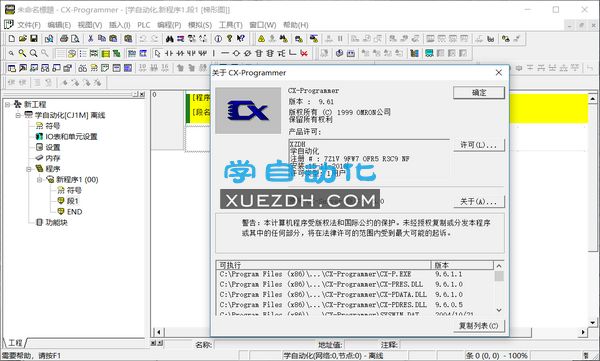Select the CX-P.EXE row in the file list
The width and height of the screenshot is (600, 361).
[x=355, y=274]
